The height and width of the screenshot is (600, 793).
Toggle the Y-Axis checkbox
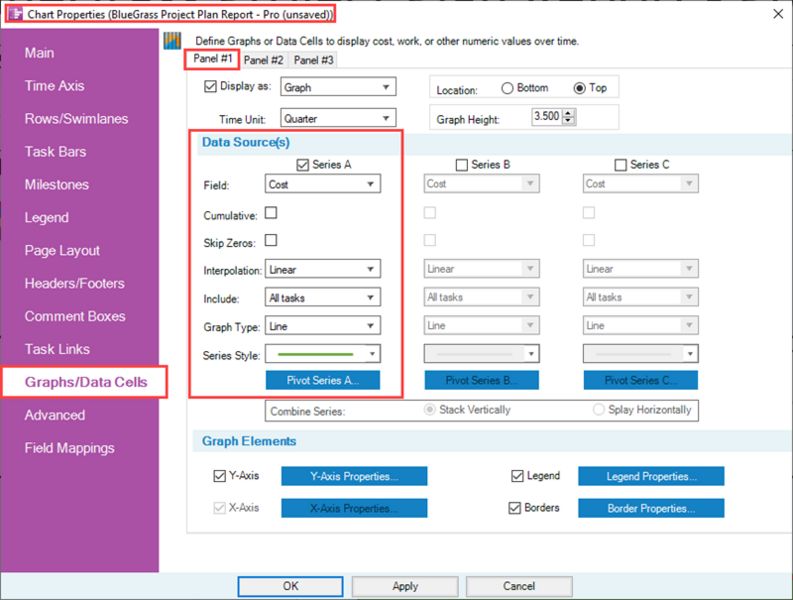[x=219, y=476]
